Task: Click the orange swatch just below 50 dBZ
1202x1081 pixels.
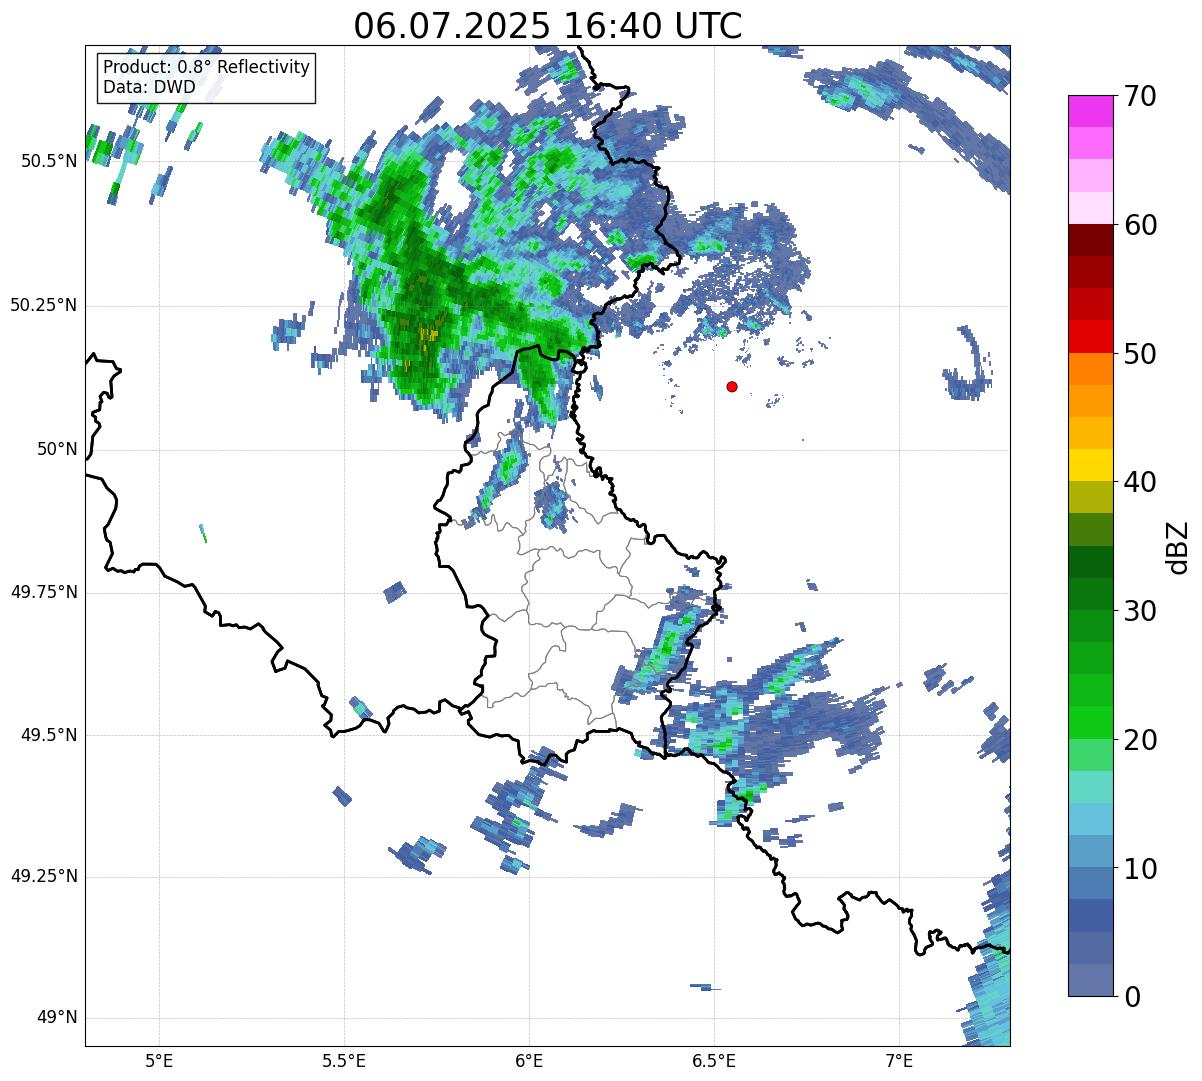Action: pyautogui.click(x=1090, y=369)
